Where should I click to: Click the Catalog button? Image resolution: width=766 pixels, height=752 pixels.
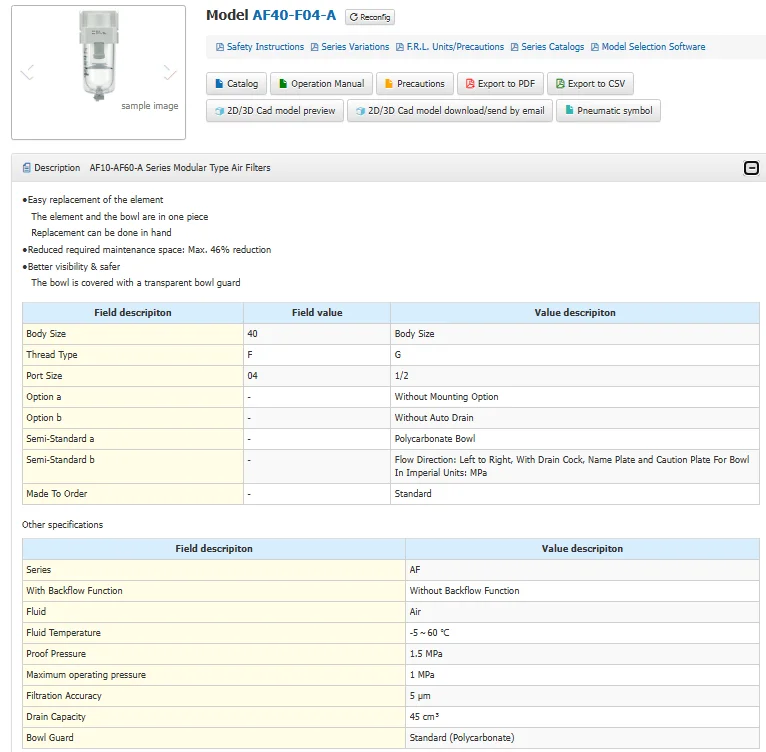(236, 84)
